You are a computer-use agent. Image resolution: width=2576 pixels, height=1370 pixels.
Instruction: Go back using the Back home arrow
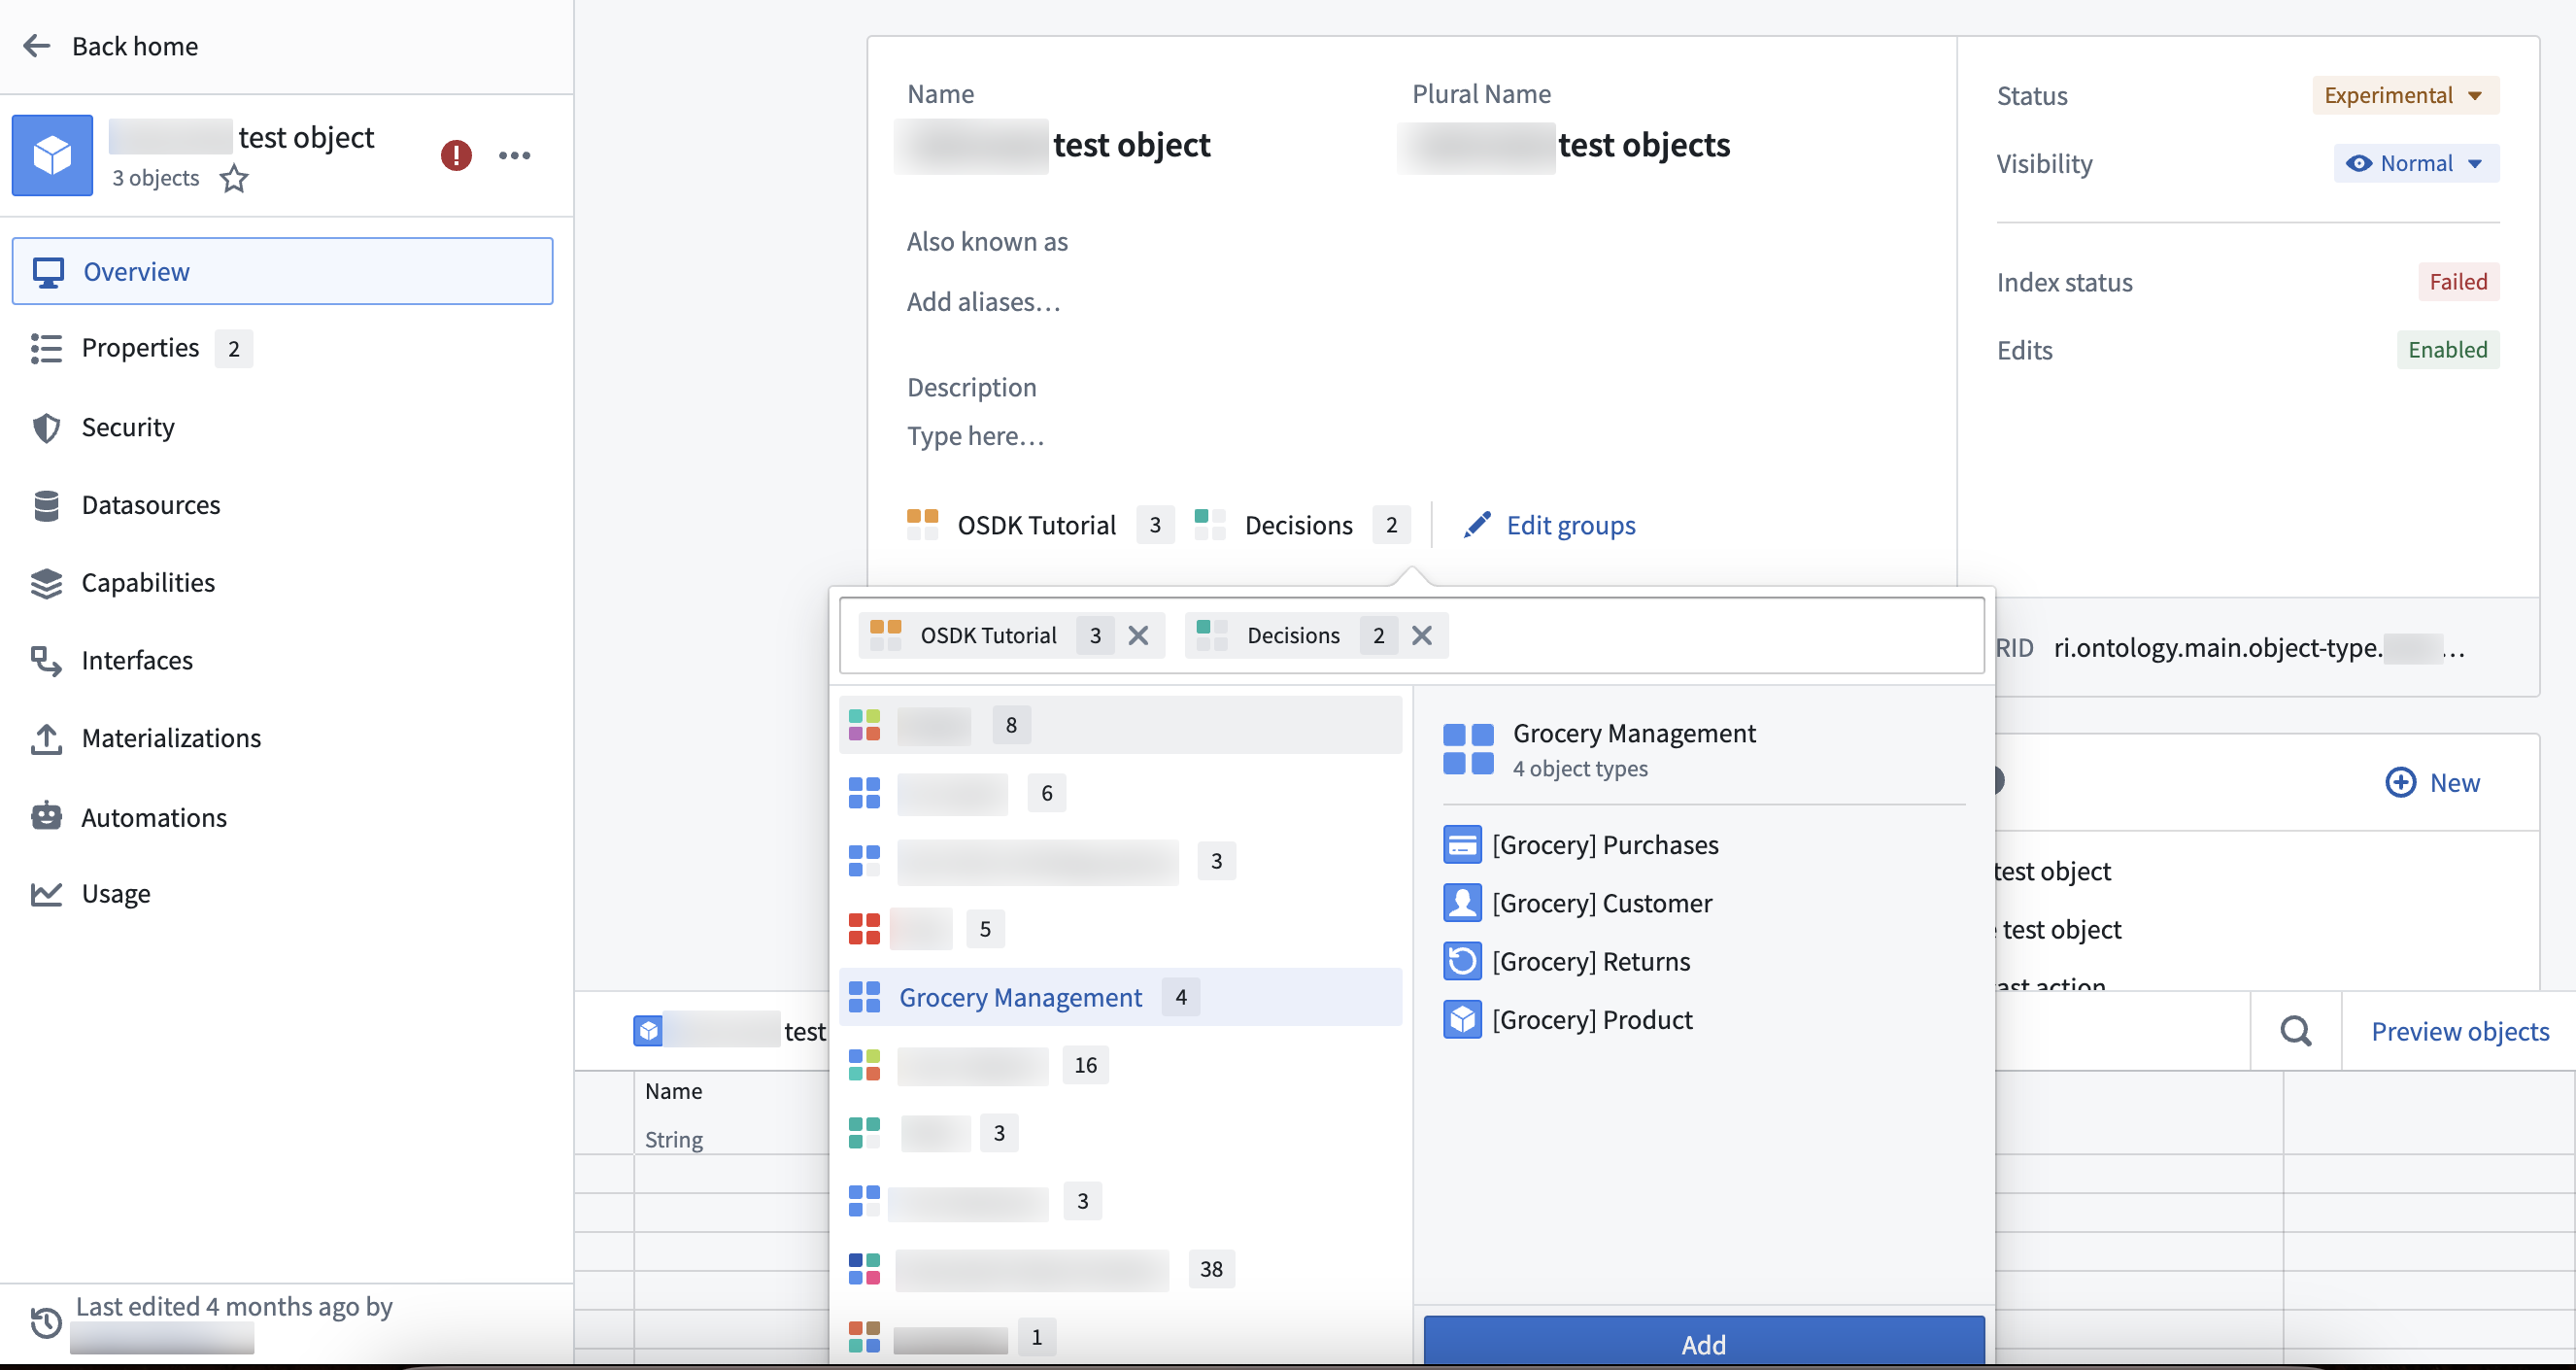pyautogui.click(x=37, y=46)
